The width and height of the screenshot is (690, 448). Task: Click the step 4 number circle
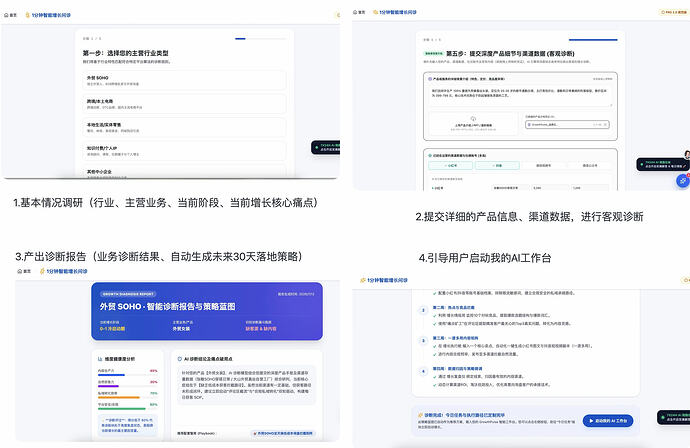[423, 371]
